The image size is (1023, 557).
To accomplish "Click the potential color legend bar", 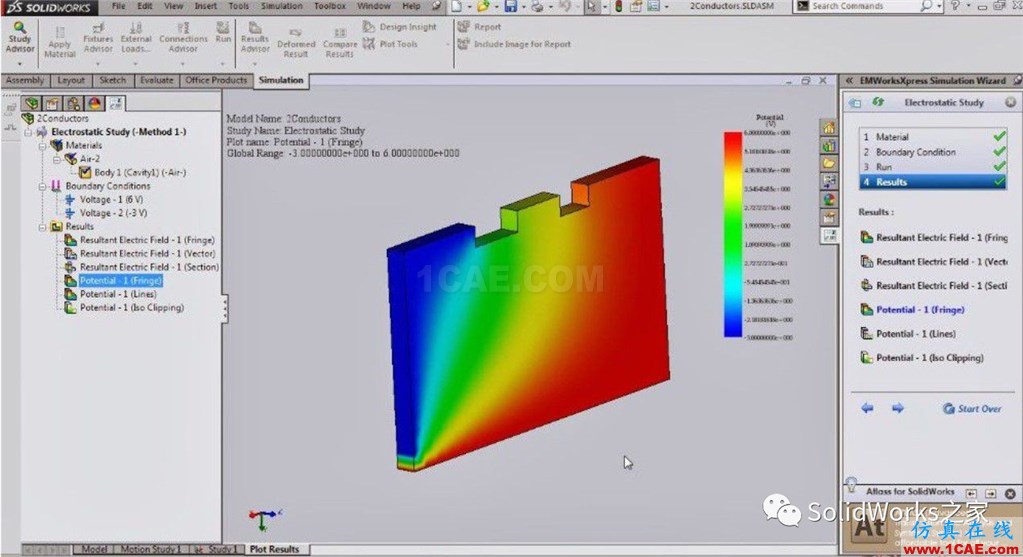I will [733, 234].
